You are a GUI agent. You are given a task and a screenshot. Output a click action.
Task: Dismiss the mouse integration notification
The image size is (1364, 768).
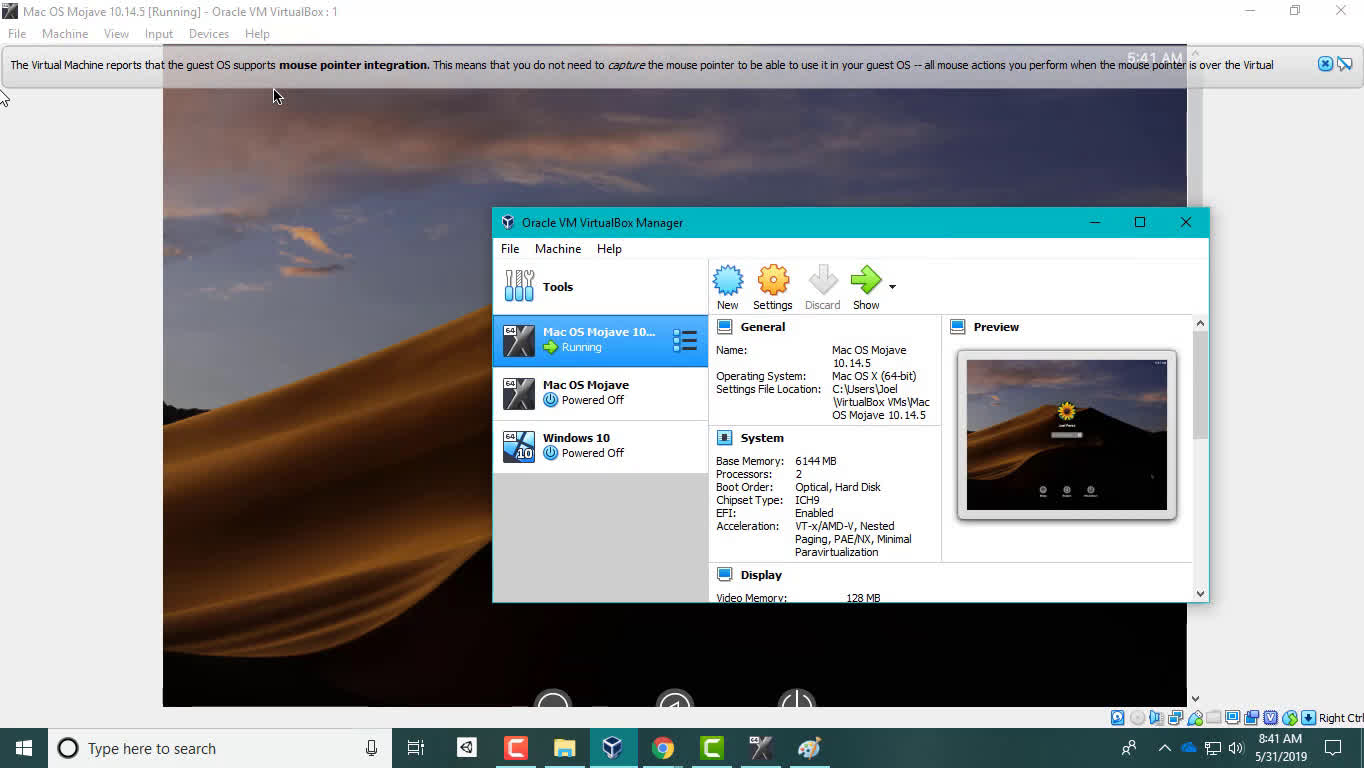click(x=1325, y=64)
